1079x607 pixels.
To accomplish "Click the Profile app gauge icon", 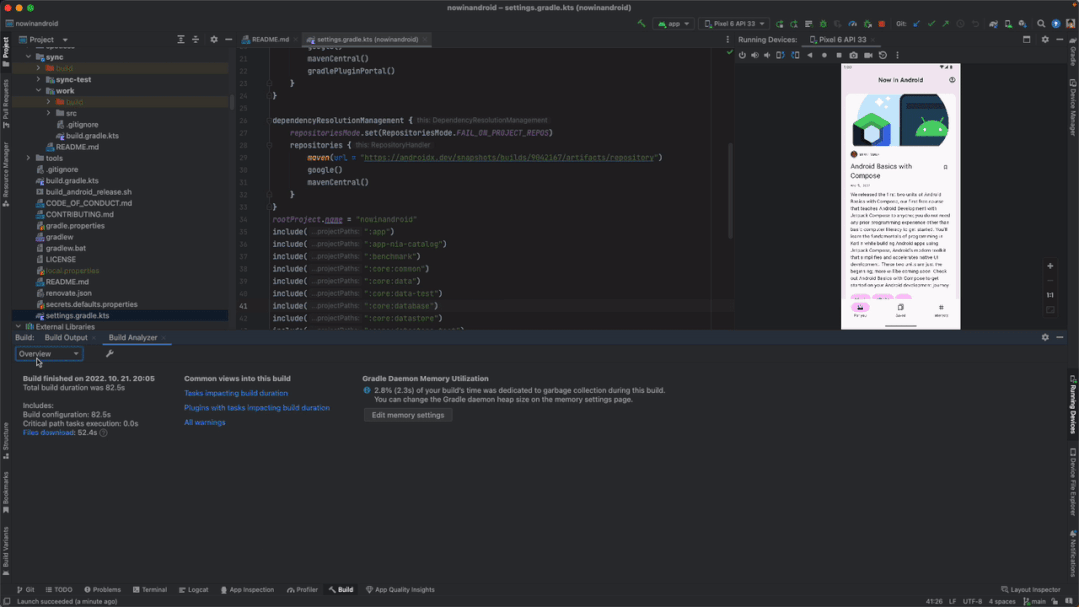I will [x=852, y=23].
